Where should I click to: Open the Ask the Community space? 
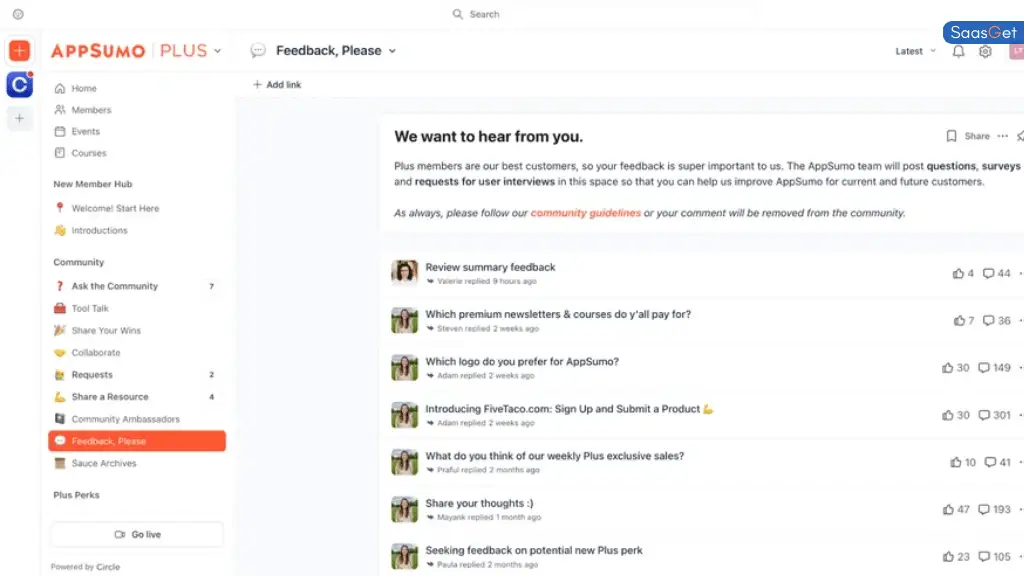point(136,286)
